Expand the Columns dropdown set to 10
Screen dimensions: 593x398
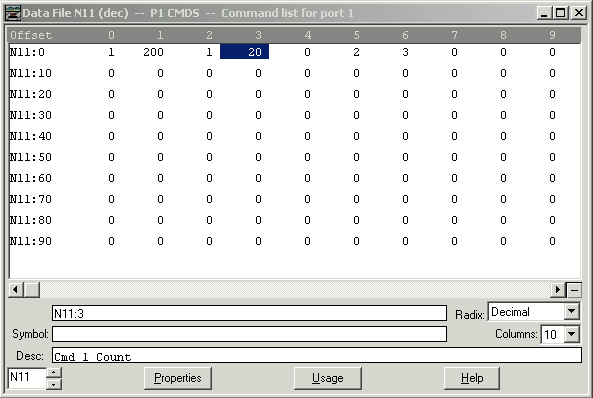click(x=571, y=334)
